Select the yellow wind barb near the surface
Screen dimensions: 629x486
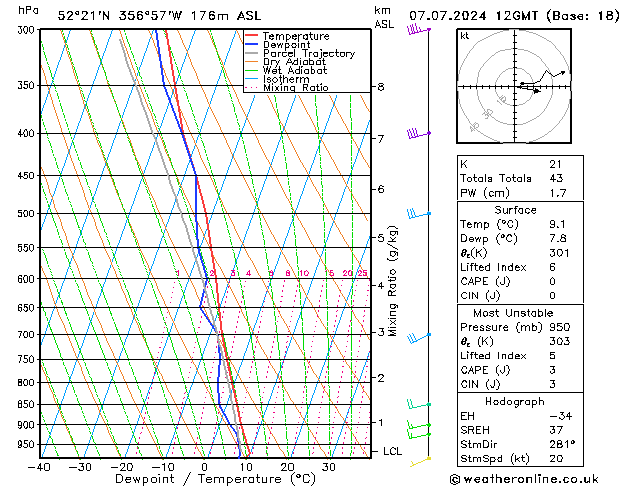pyautogui.click(x=420, y=460)
